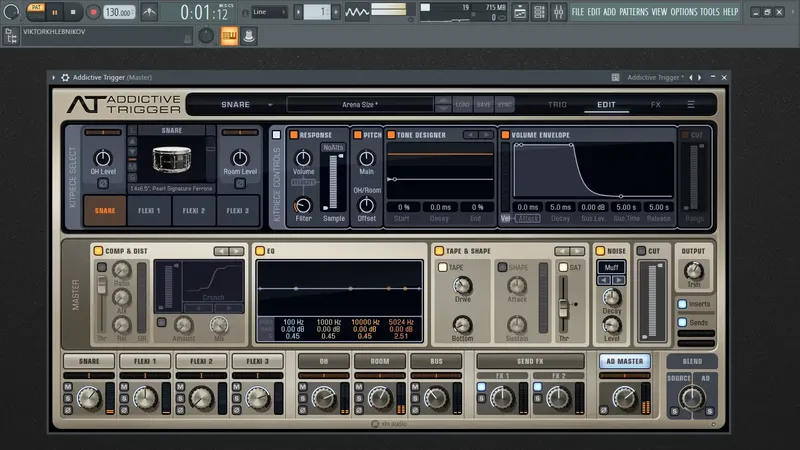
Task: Toggle the VOLUME ENVELOPE enable button
Action: [505, 135]
